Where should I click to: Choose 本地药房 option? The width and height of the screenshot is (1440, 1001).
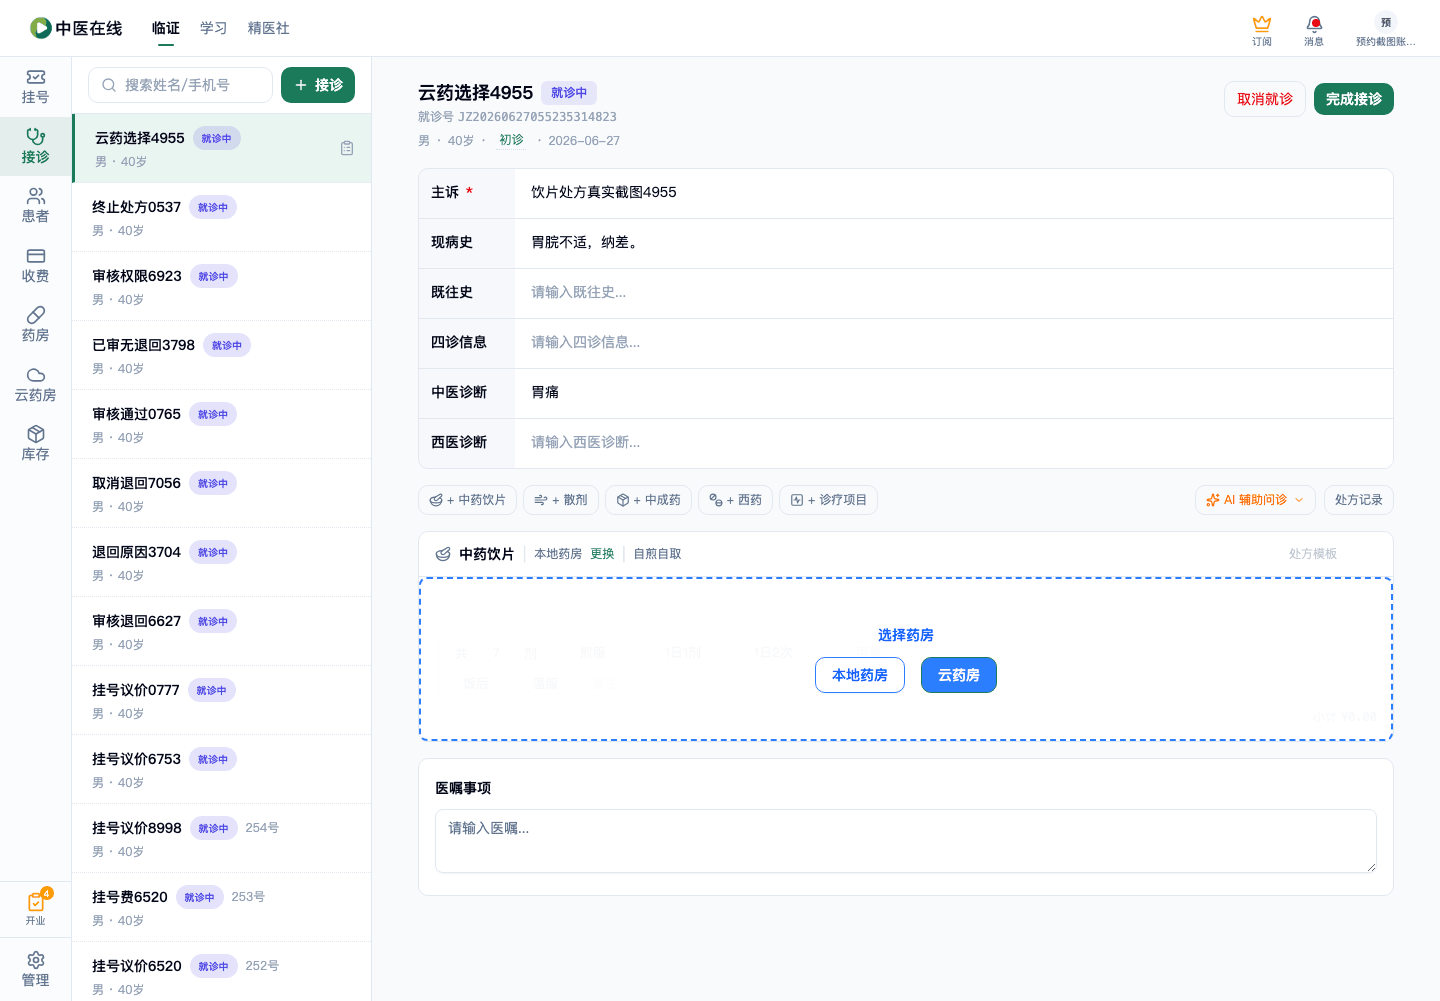[x=860, y=675]
